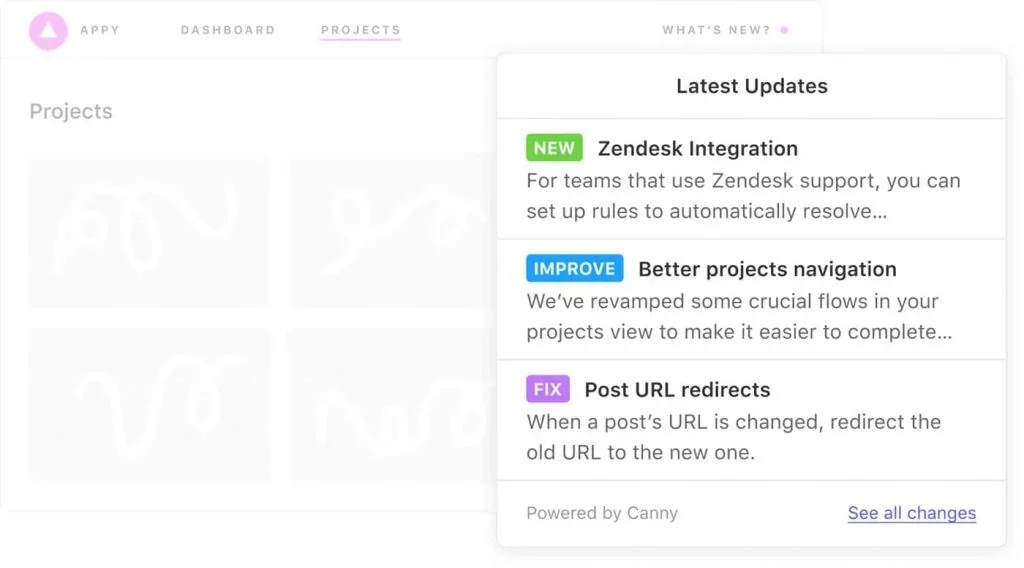
Task: Open the top-left project thumbnail
Action: [x=149, y=232]
